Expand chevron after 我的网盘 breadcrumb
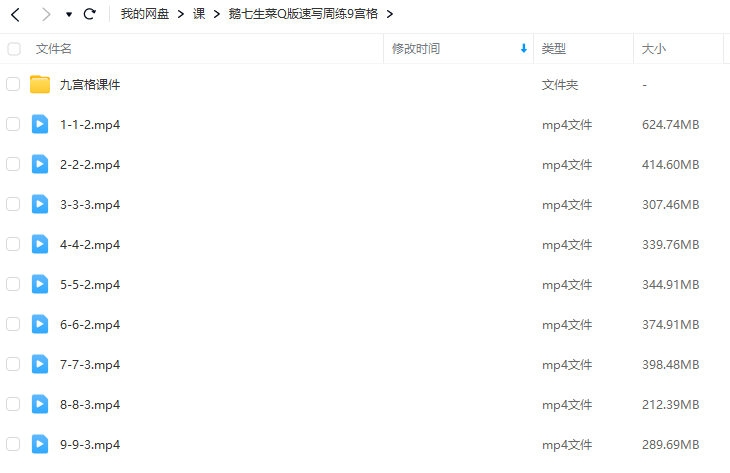This screenshot has height=473, width=730. click(181, 14)
